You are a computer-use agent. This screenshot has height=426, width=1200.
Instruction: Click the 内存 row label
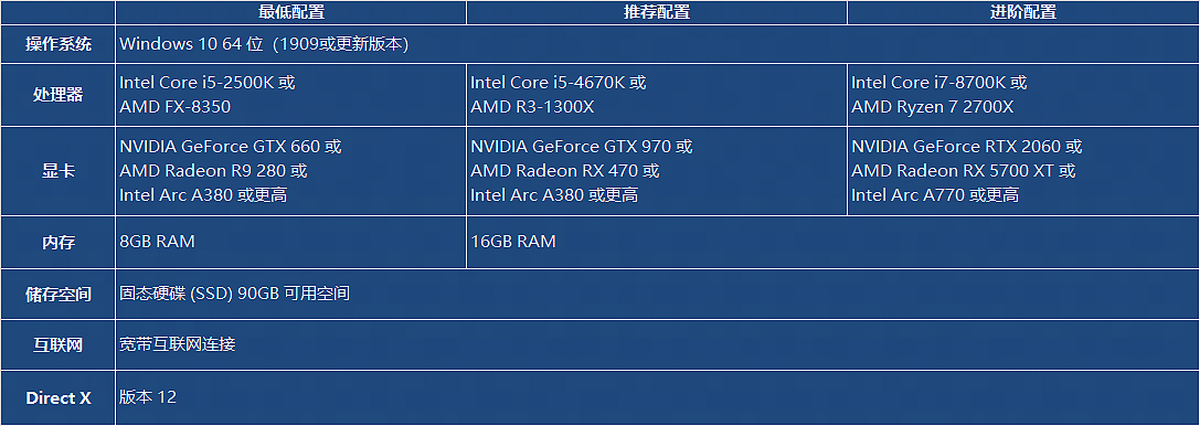coord(58,243)
